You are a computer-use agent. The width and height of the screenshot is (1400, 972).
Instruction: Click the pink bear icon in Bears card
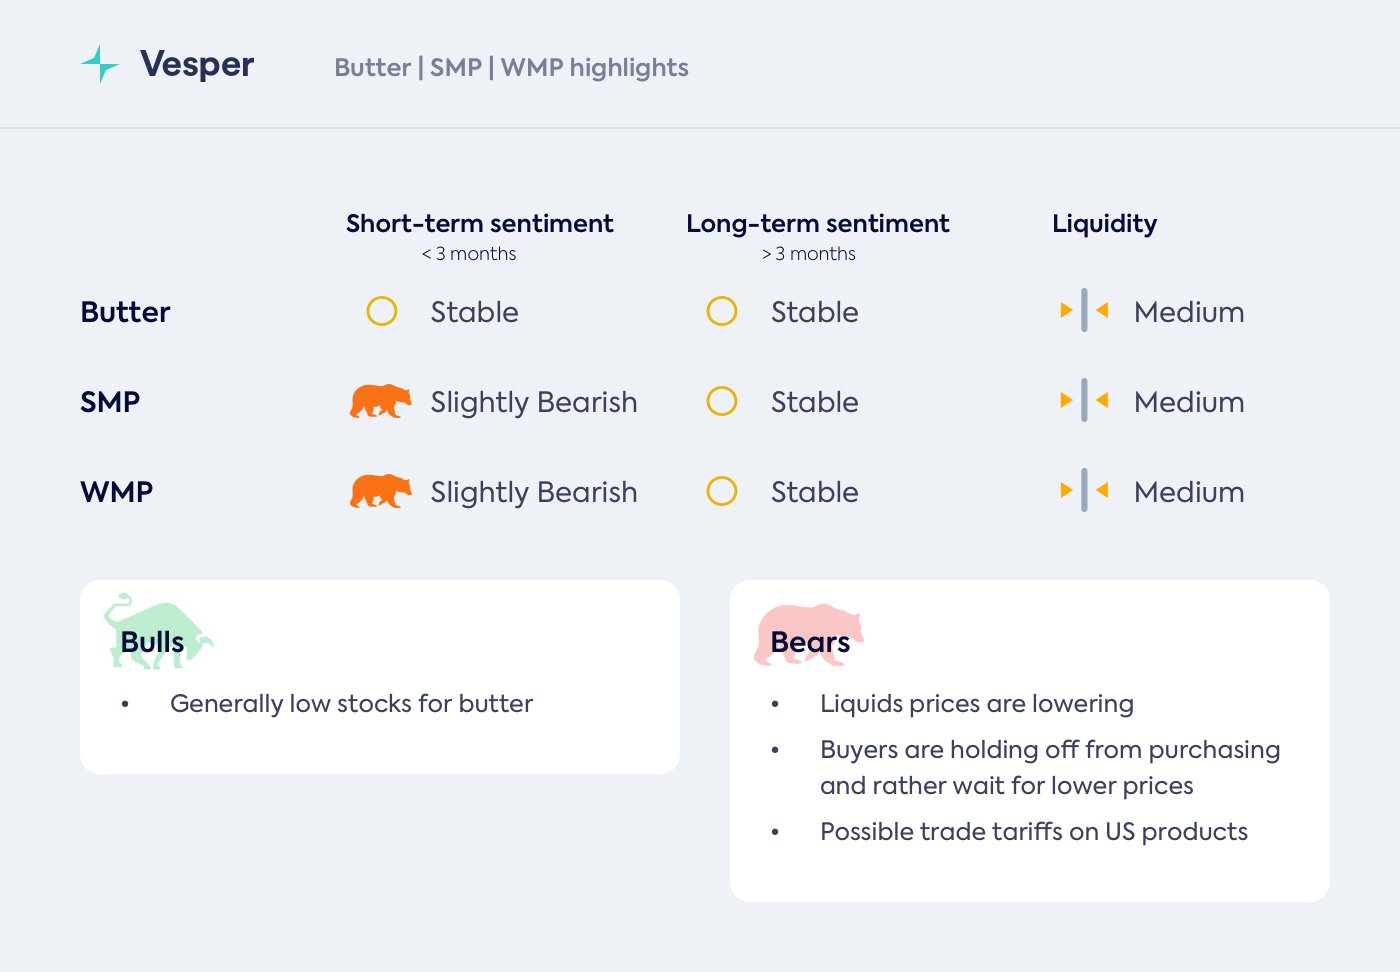coord(808,633)
